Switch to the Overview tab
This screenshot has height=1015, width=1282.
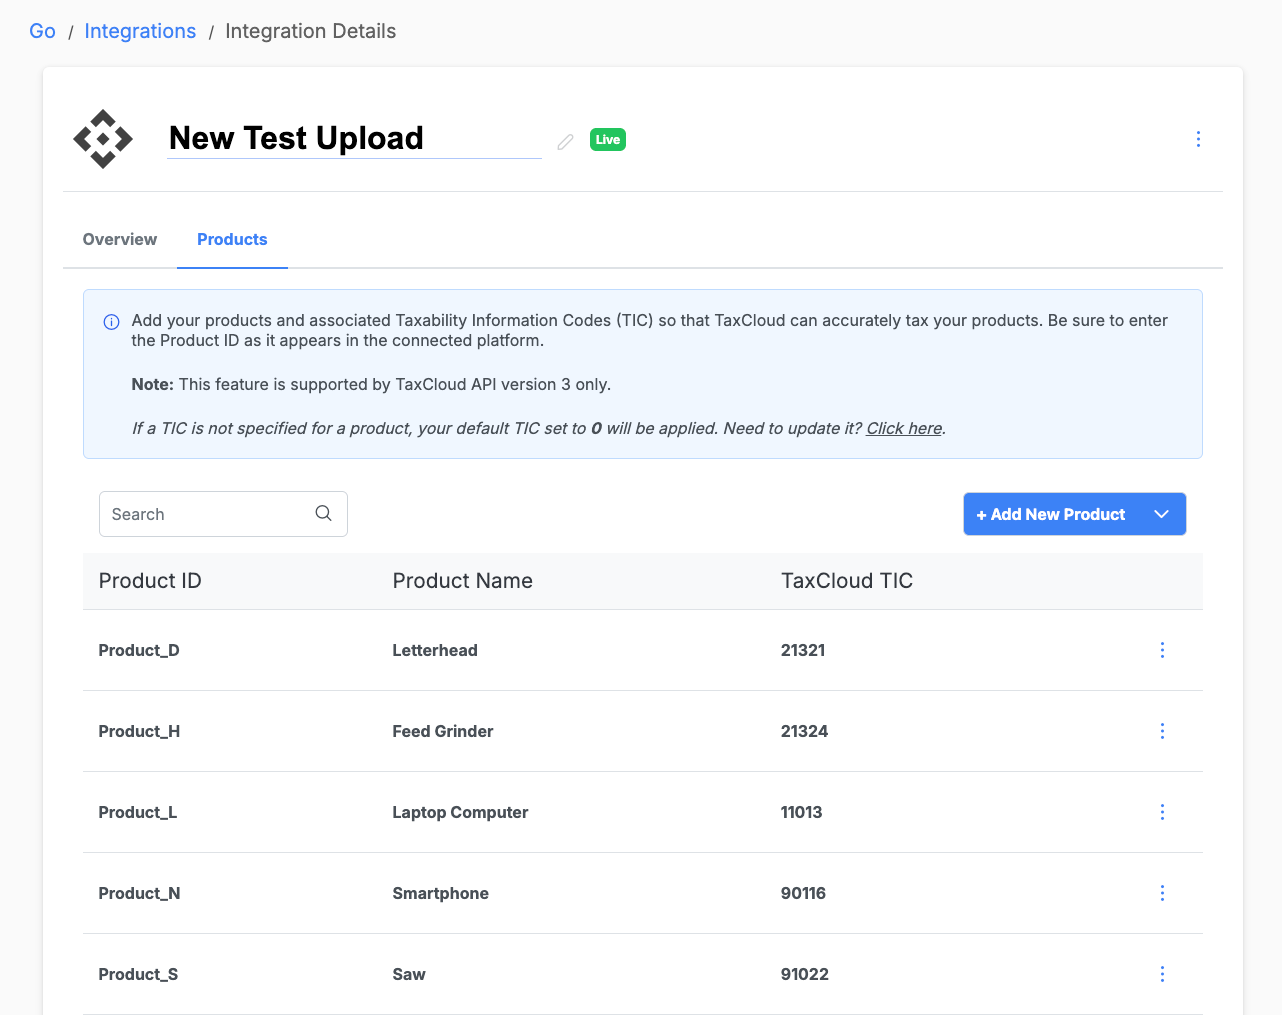[x=120, y=239]
